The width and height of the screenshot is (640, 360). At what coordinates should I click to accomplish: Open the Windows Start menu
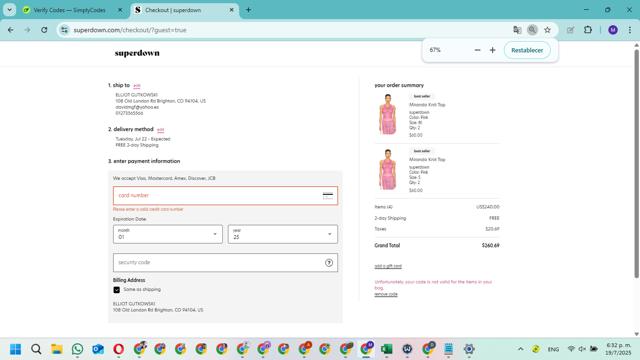click(x=16, y=349)
